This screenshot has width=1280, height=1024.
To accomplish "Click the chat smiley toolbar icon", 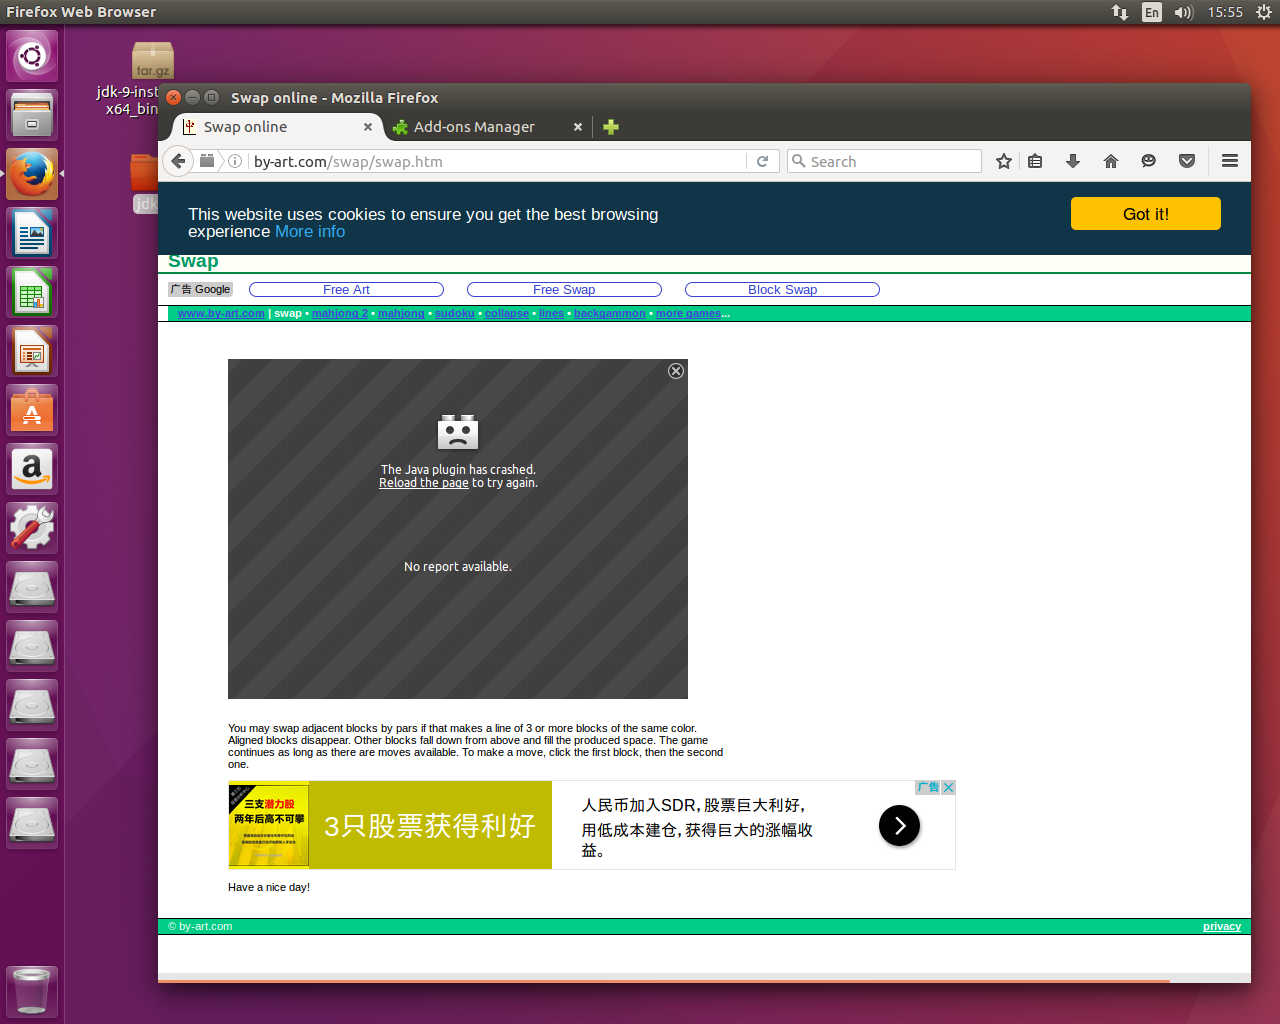I will pos(1149,161).
